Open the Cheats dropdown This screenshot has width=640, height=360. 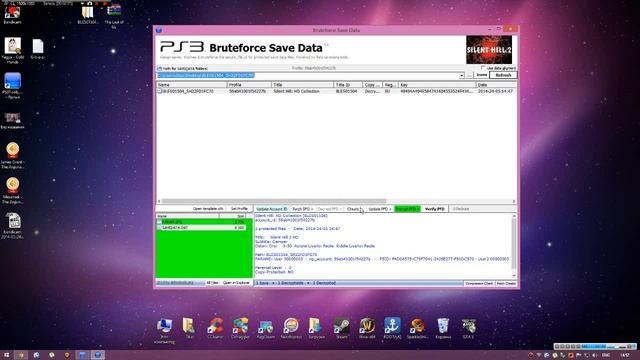353,209
